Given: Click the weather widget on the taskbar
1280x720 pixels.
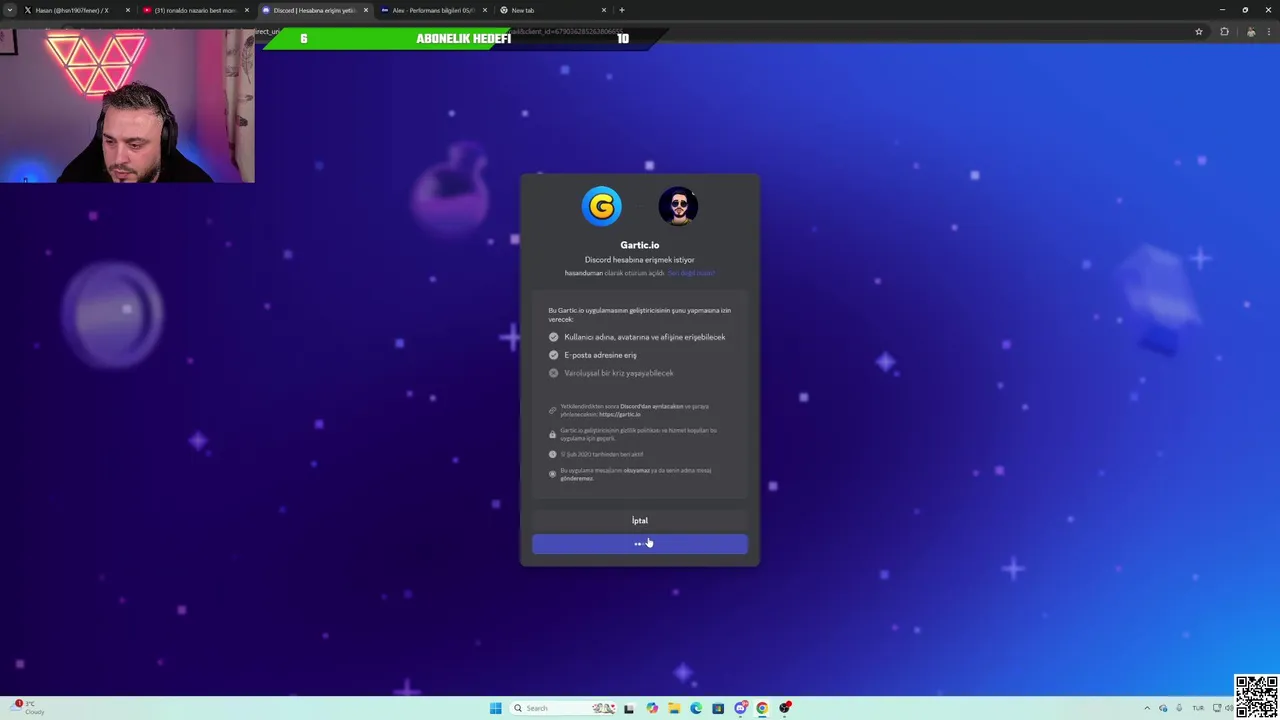Looking at the screenshot, I should point(26,708).
